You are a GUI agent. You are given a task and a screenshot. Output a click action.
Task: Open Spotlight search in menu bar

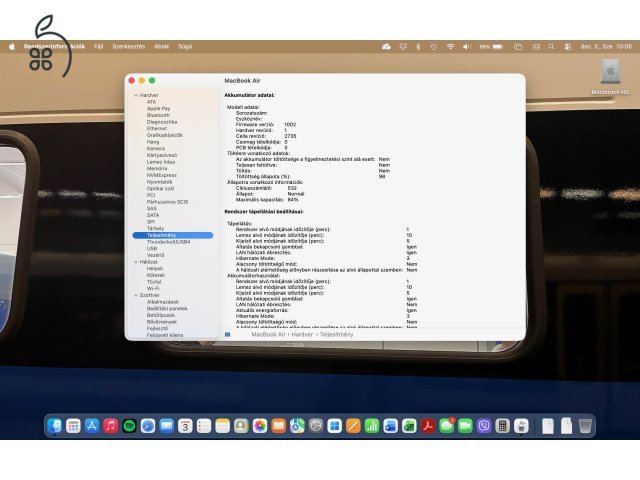coord(551,47)
